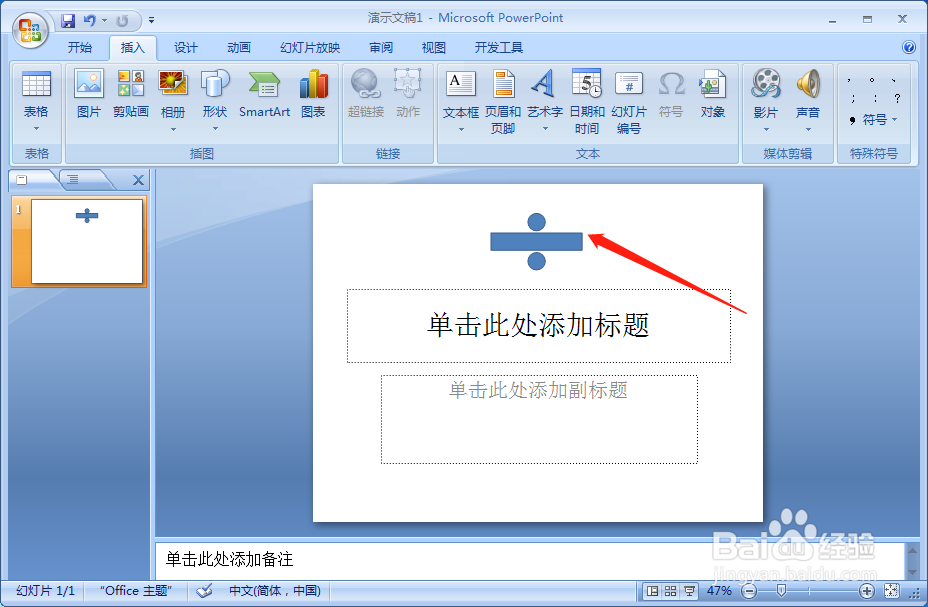Image resolution: width=928 pixels, height=607 pixels.
Task: Click spell check icon in status bar
Action: pyautogui.click(x=204, y=590)
